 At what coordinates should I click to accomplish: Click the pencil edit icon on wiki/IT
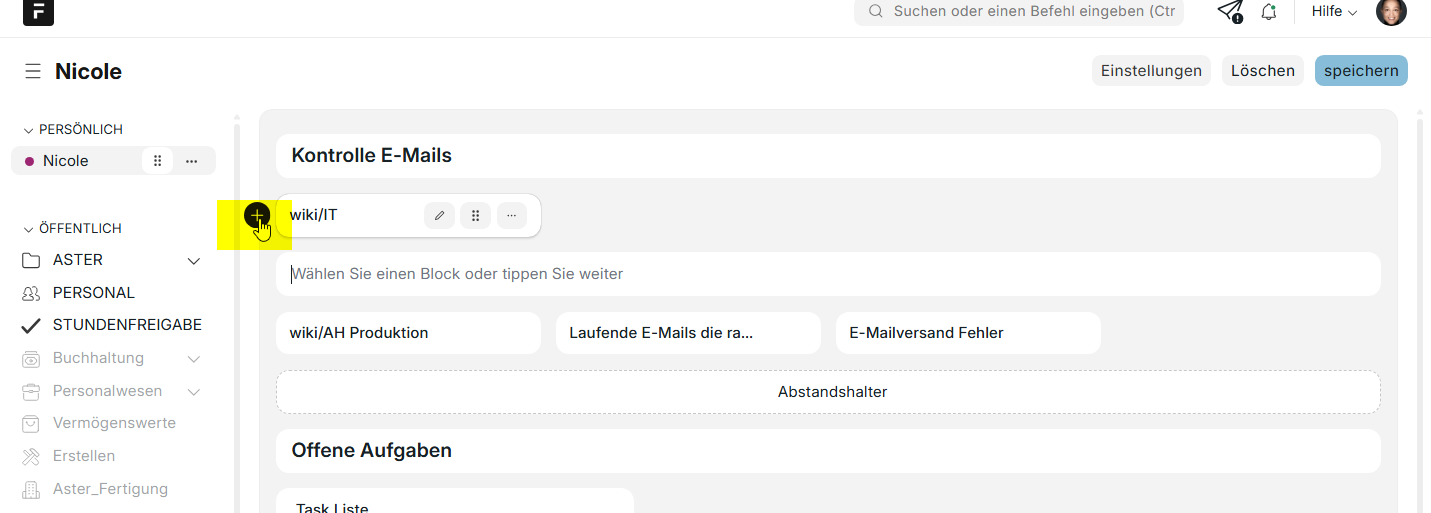[439, 216]
